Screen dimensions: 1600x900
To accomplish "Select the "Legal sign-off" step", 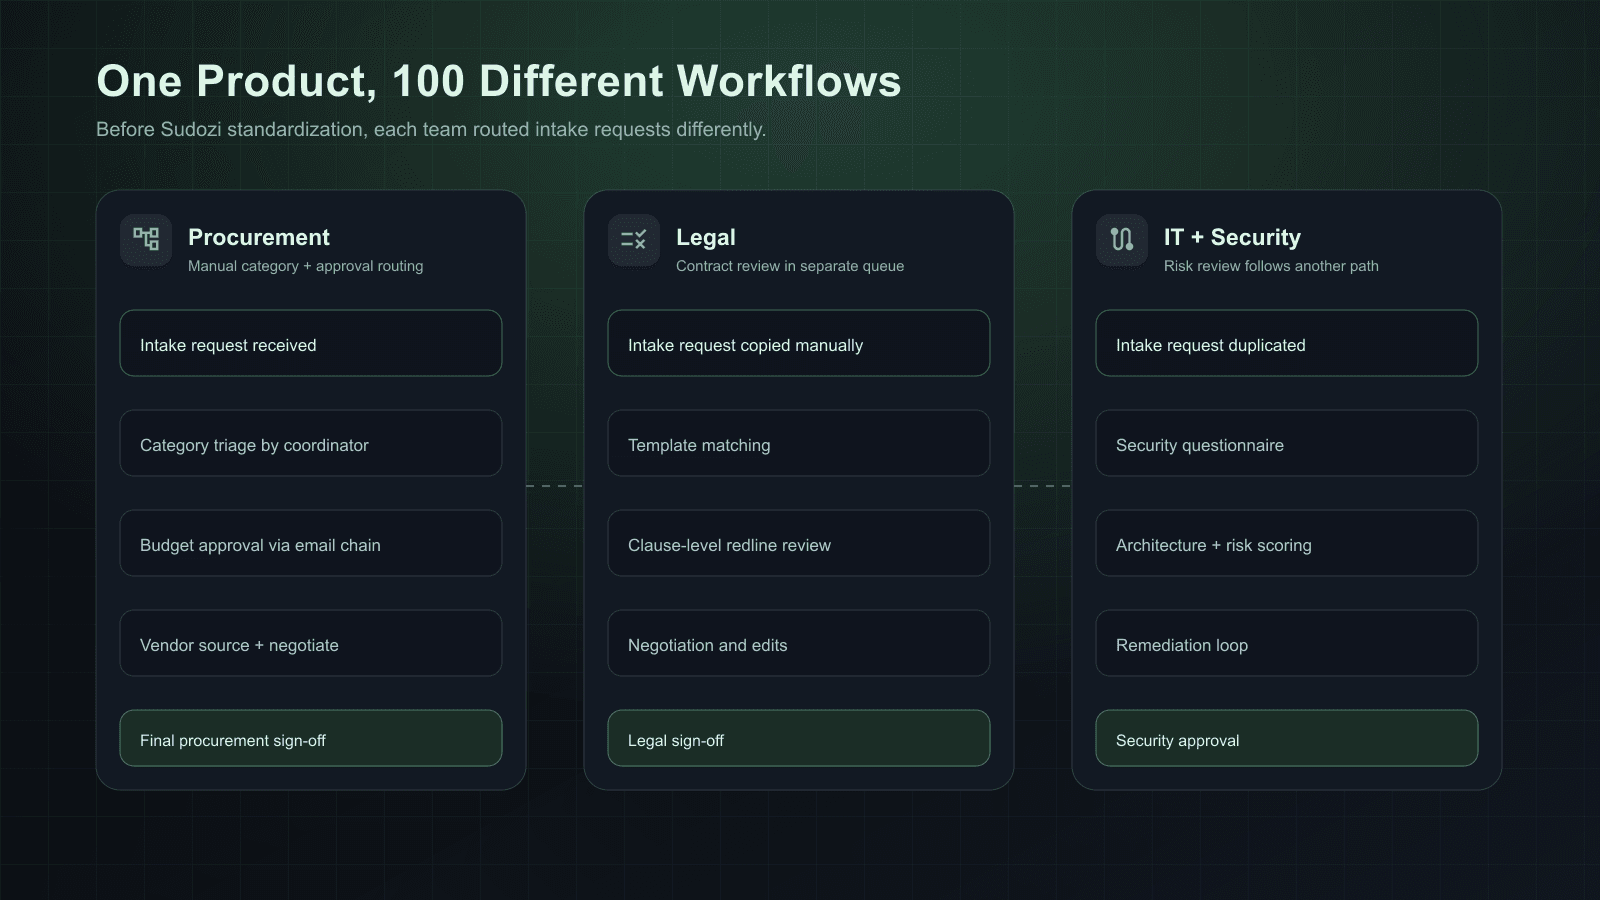I will coord(799,738).
